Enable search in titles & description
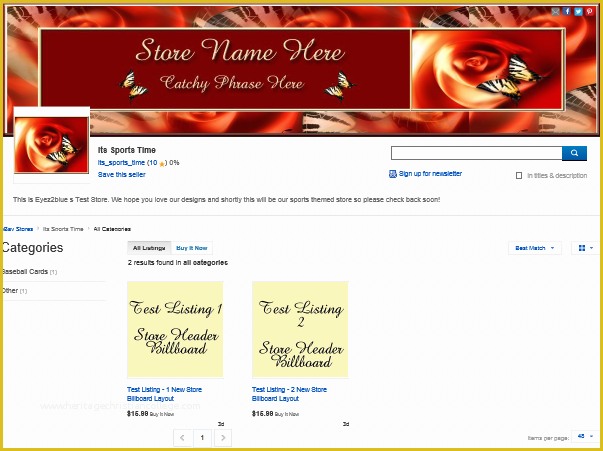Viewport: 603px width, 451px height. tap(519, 176)
